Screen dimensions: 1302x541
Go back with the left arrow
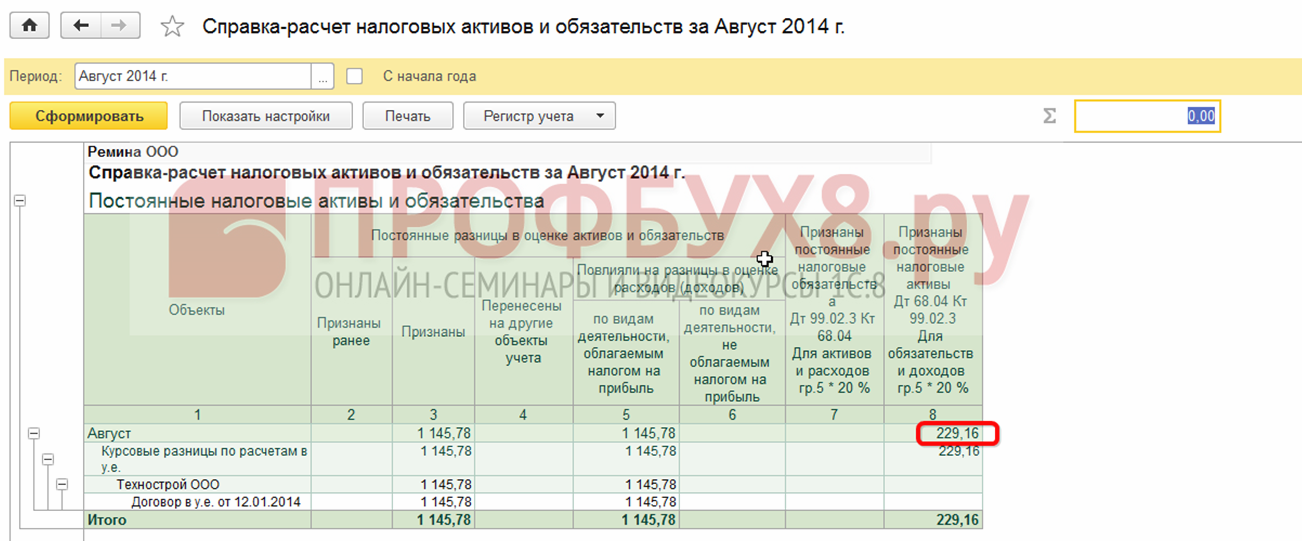[x=81, y=27]
